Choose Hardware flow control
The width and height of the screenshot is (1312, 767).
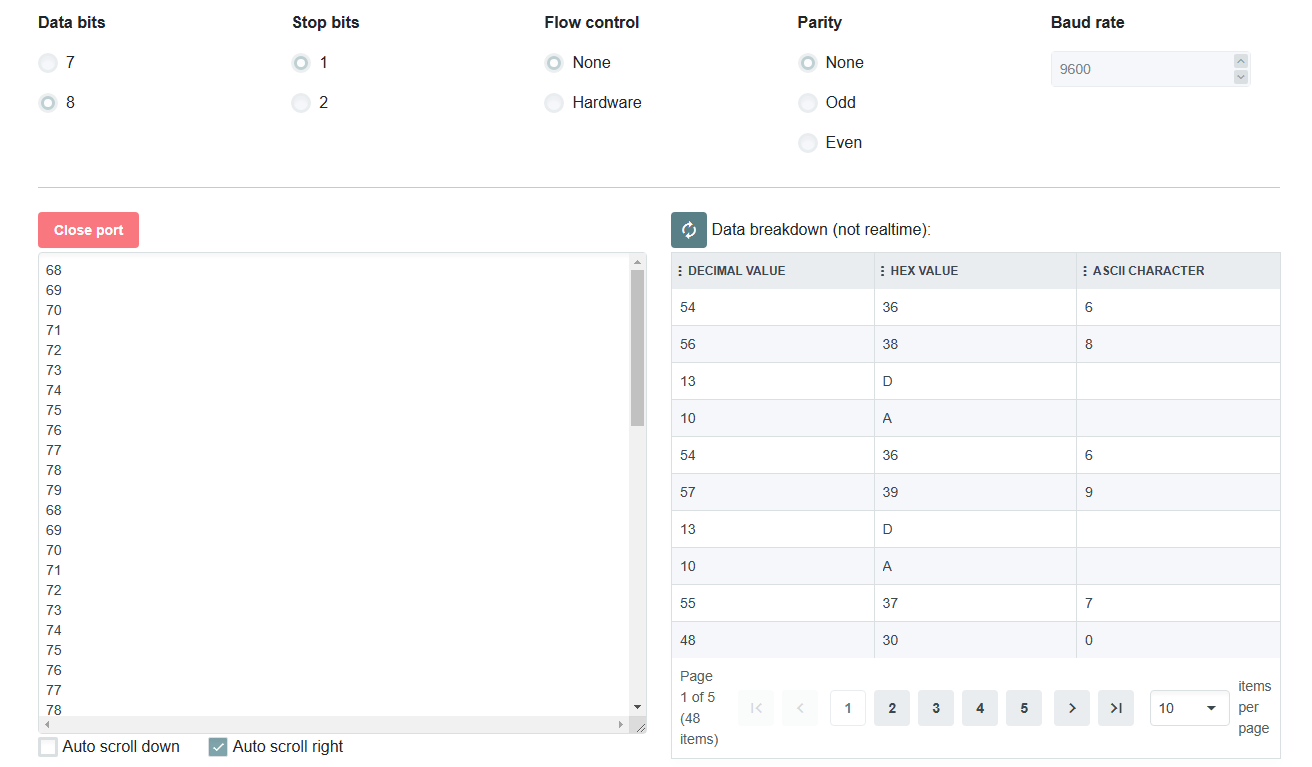554,103
